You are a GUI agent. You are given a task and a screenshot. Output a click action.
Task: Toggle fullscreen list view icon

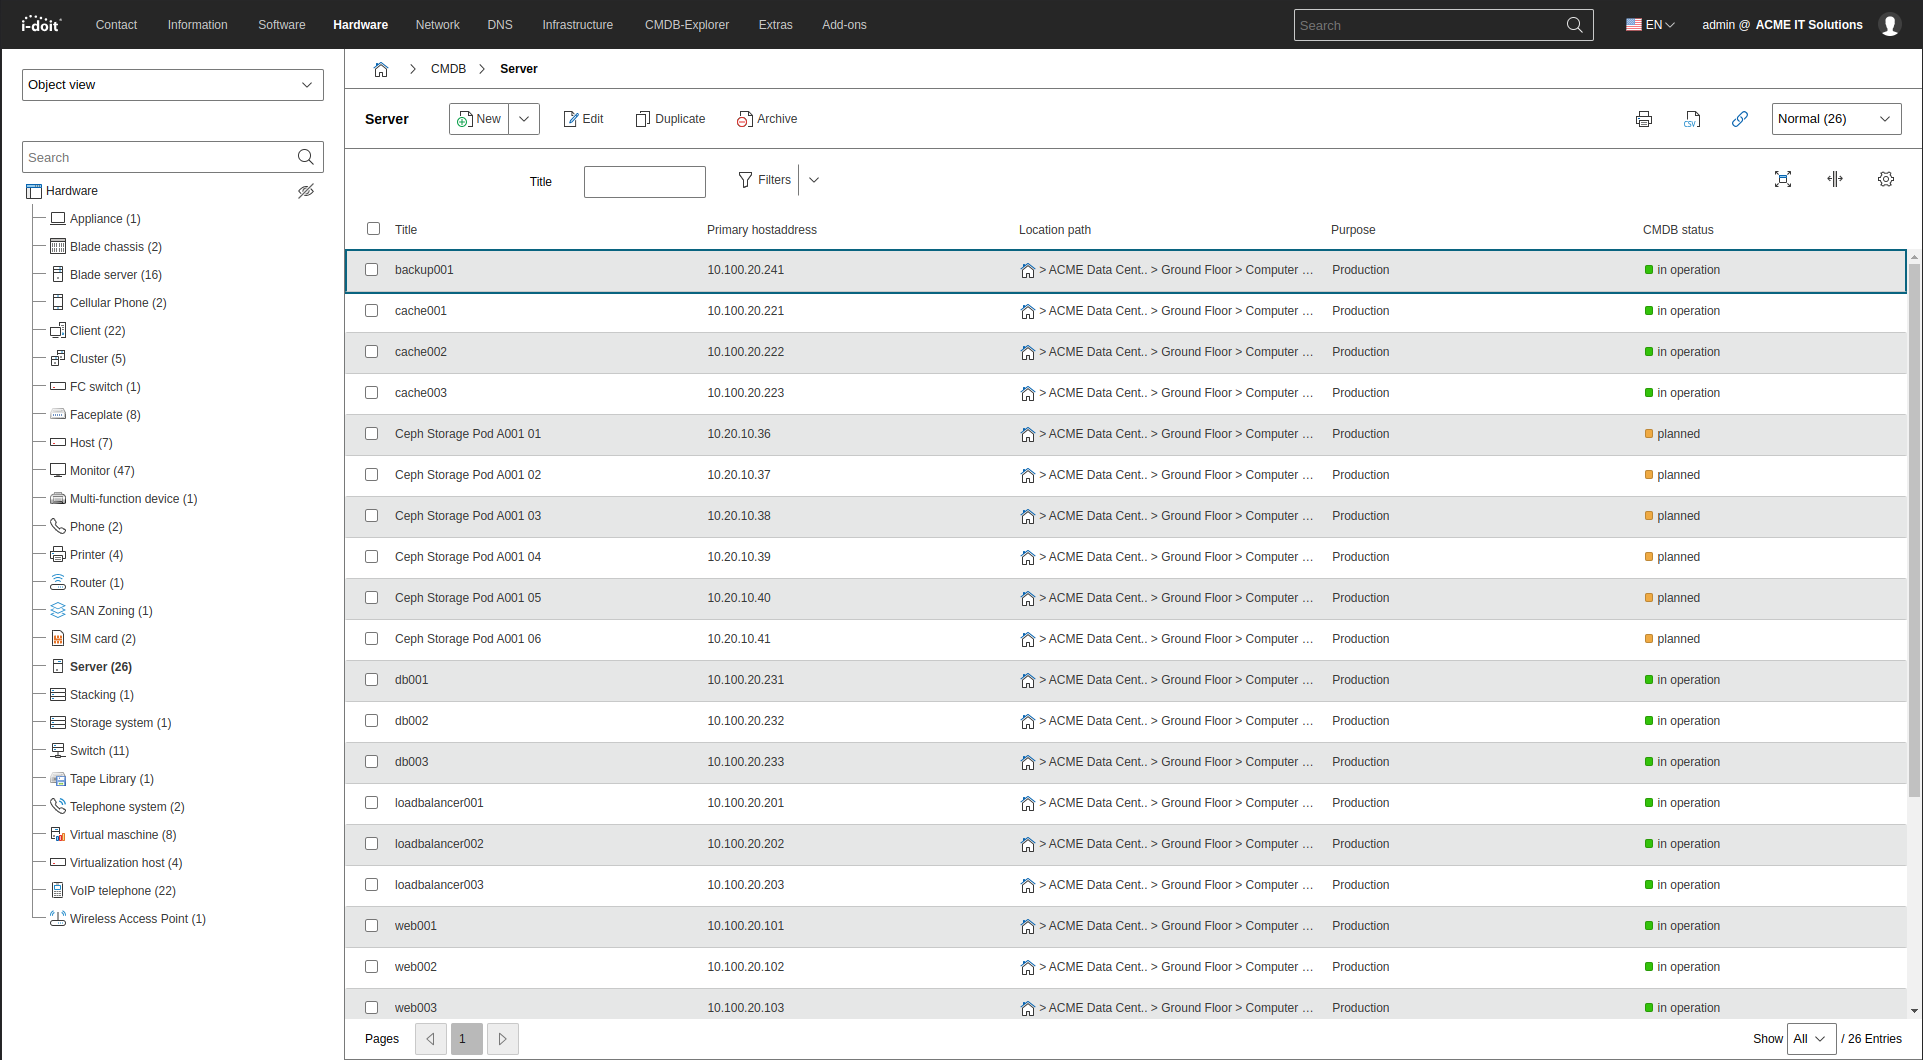1783,179
